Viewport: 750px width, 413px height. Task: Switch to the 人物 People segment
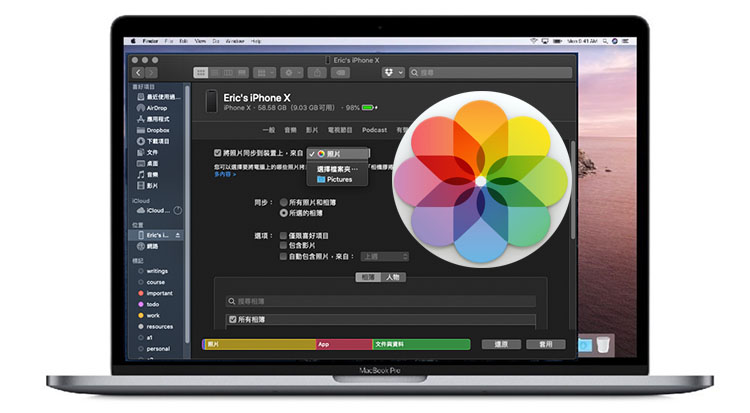393,277
